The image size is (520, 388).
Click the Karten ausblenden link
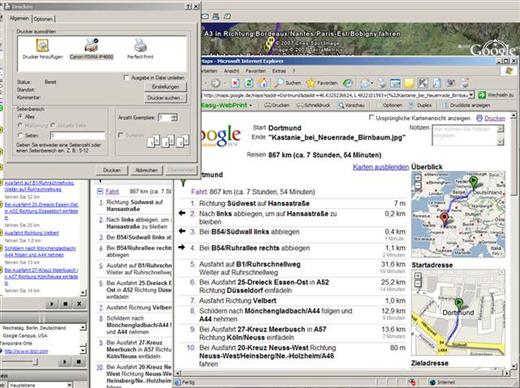[381, 167]
